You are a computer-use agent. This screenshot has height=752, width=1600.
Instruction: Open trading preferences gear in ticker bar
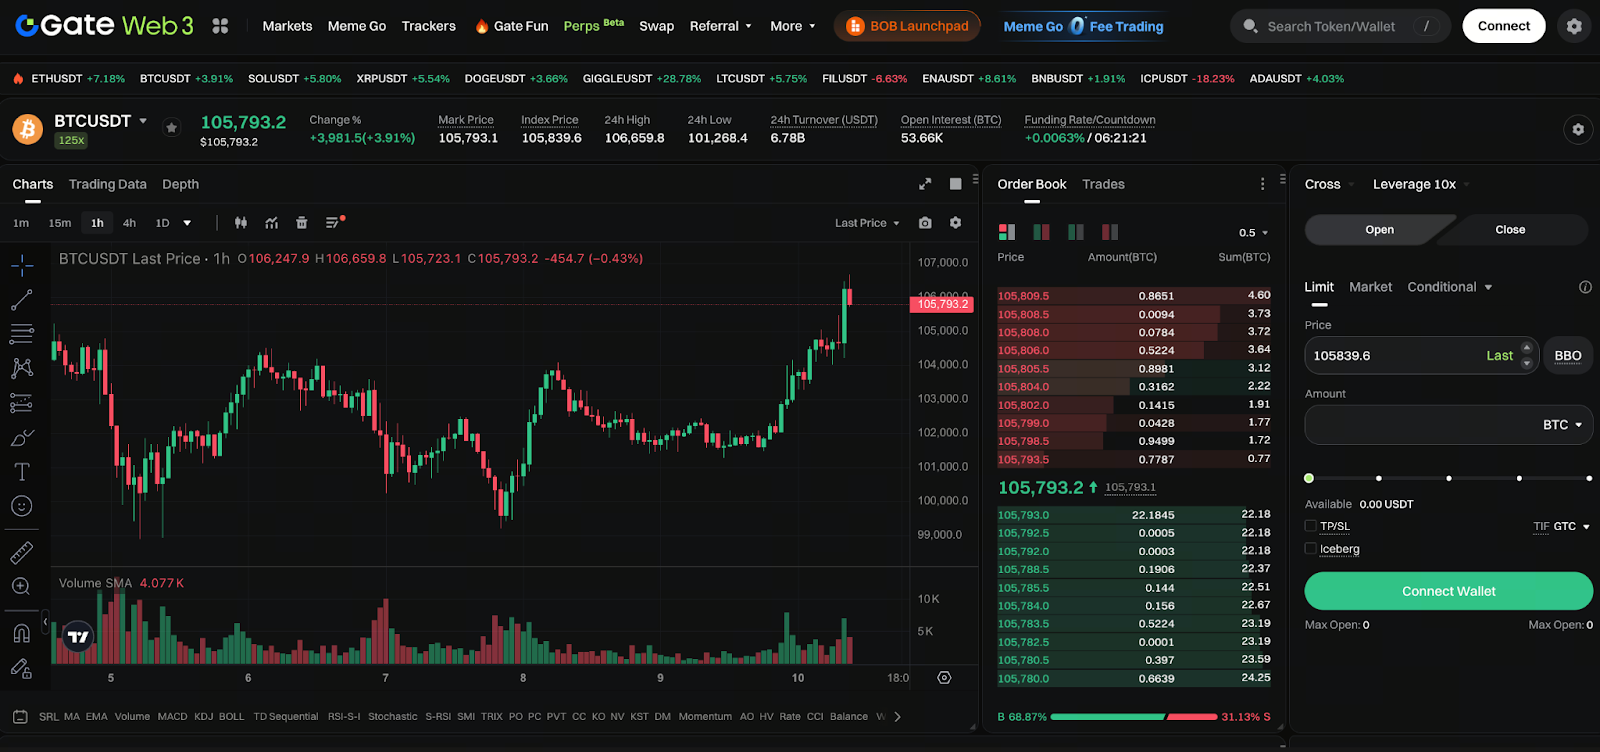tap(1578, 129)
